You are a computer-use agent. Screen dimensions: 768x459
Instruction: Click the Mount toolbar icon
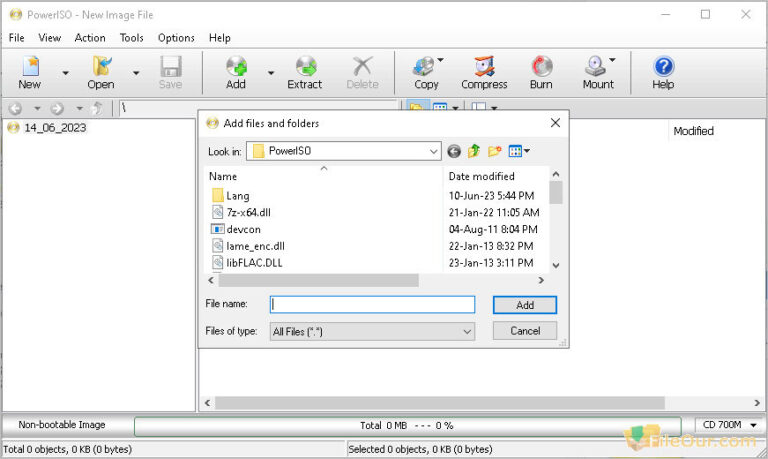598,72
